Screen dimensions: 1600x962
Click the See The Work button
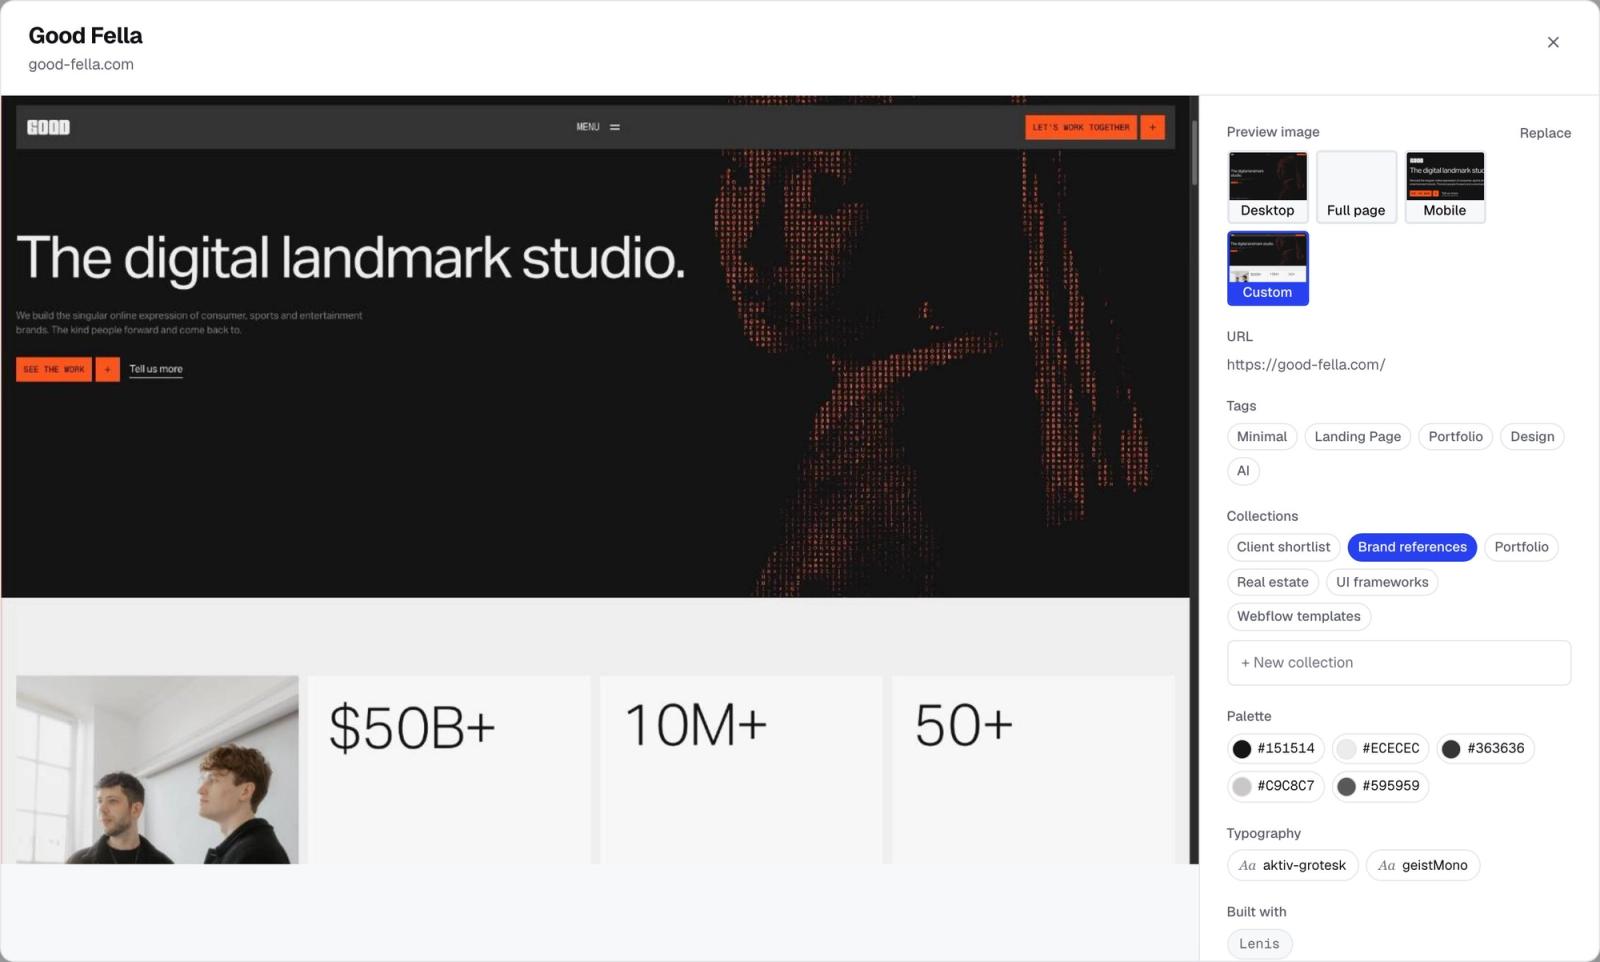[x=54, y=369]
